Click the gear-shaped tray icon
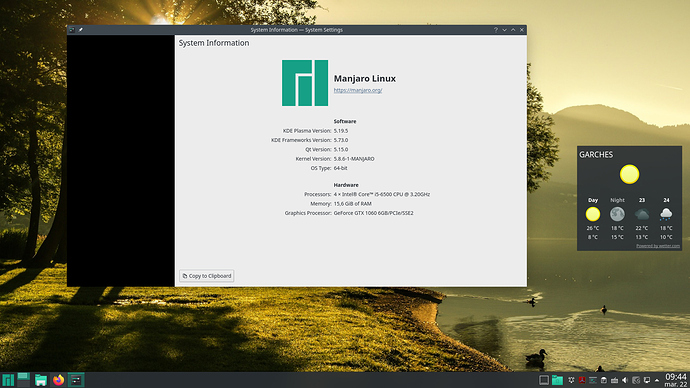690x388 pixels. (571, 380)
